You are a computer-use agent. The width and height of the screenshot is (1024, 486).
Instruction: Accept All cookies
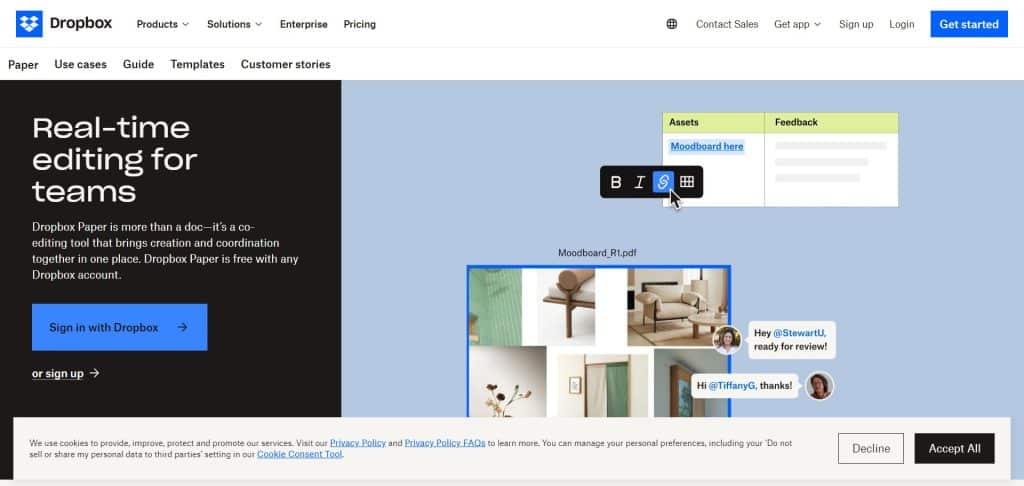[954, 448]
